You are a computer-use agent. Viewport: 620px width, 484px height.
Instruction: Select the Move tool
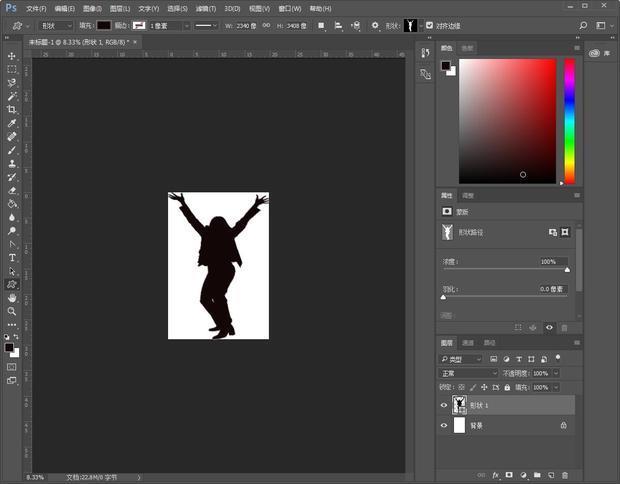point(12,56)
